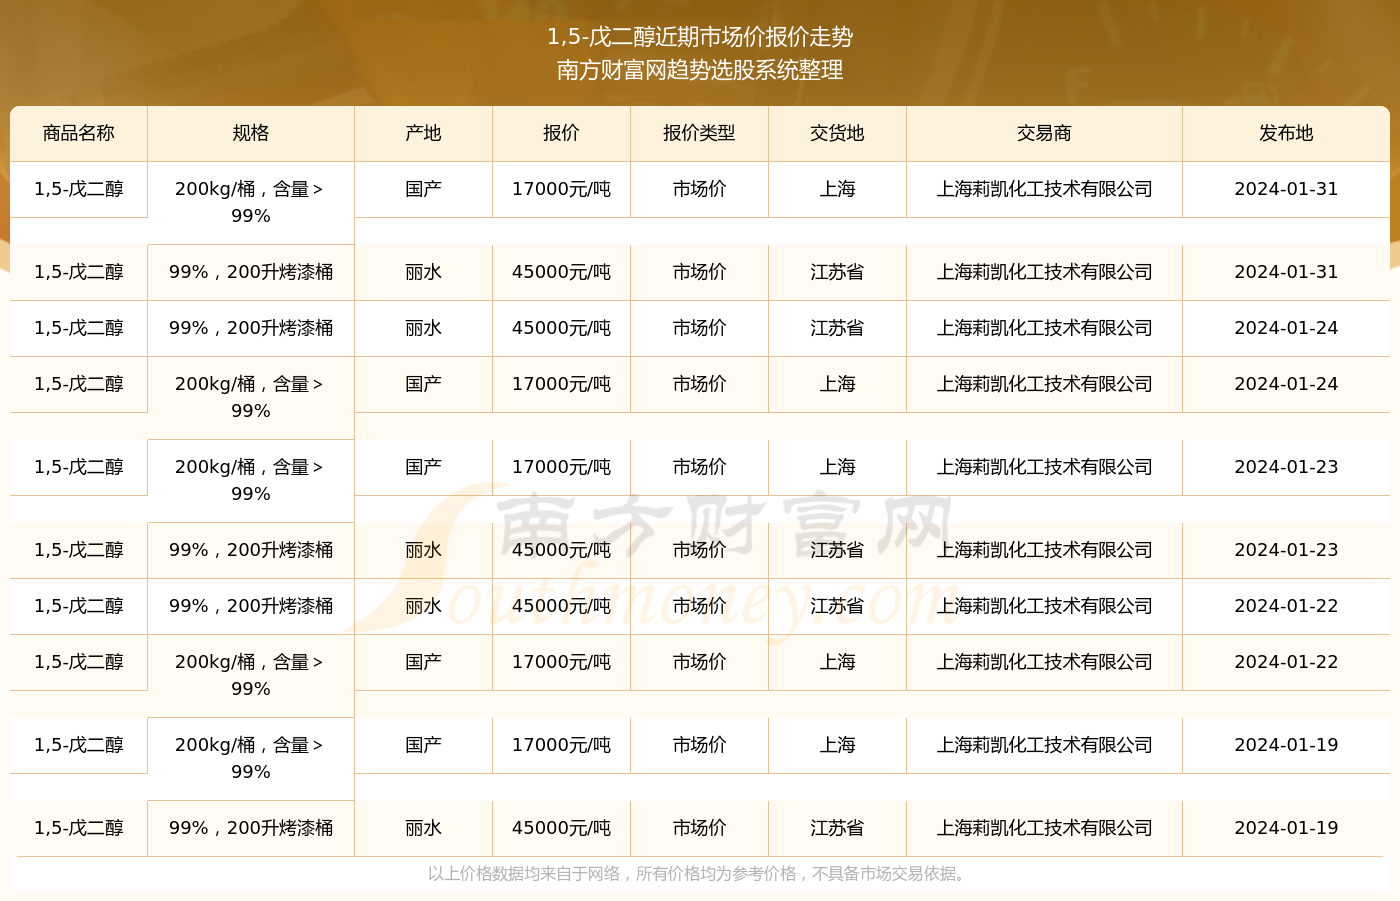Click 江苏省 delivery place in 2024-01-24 row
Image resolution: width=1400 pixels, height=901 pixels.
(x=837, y=328)
